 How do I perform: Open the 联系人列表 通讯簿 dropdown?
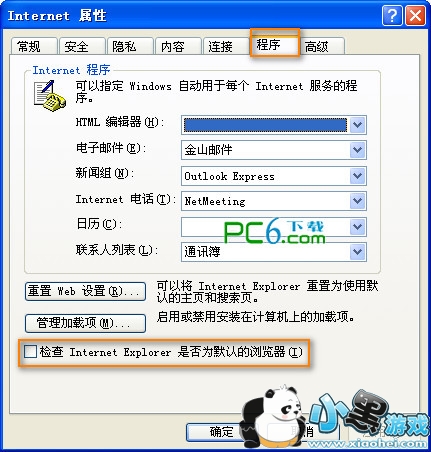(274, 252)
